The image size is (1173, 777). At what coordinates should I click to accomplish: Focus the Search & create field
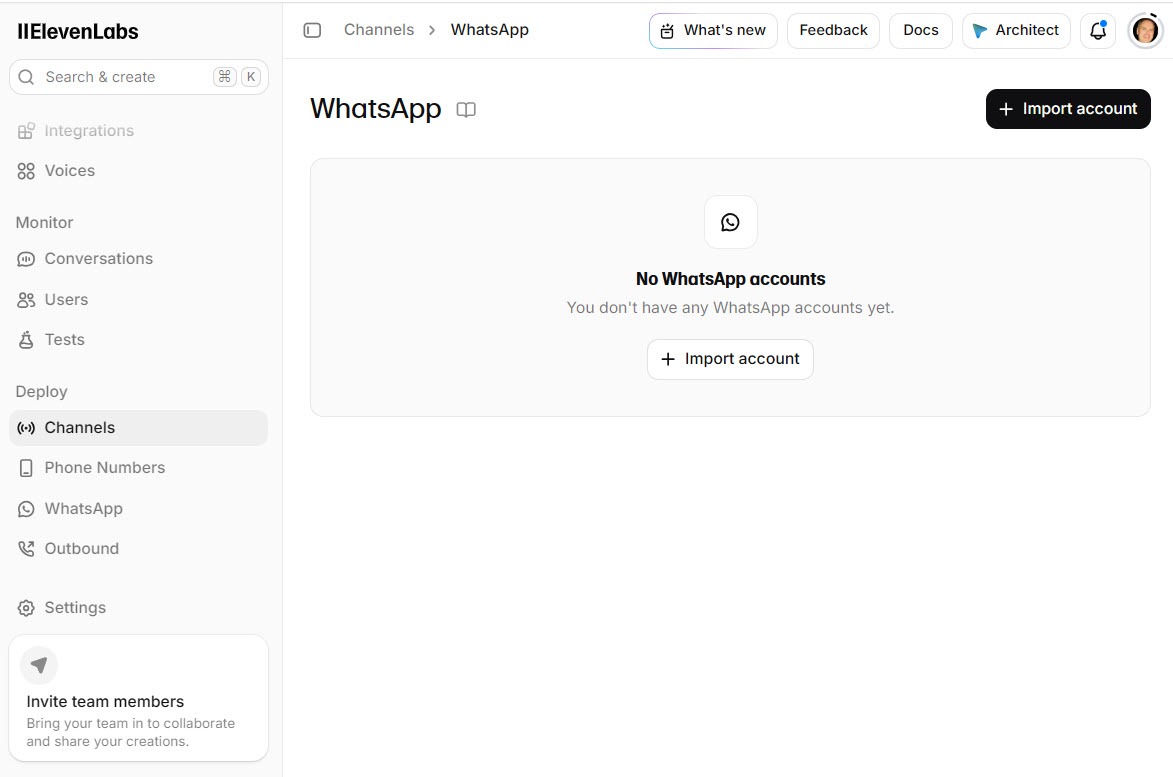pos(138,77)
